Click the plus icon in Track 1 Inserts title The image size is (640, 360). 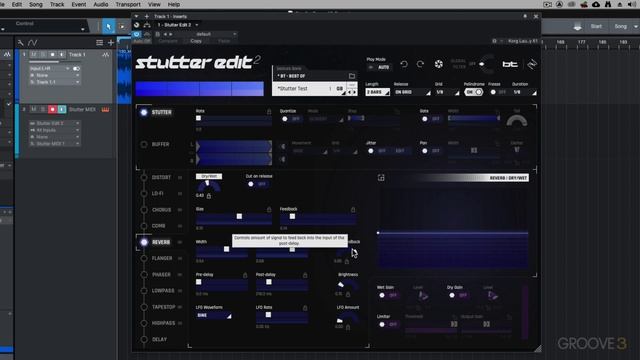147,16
